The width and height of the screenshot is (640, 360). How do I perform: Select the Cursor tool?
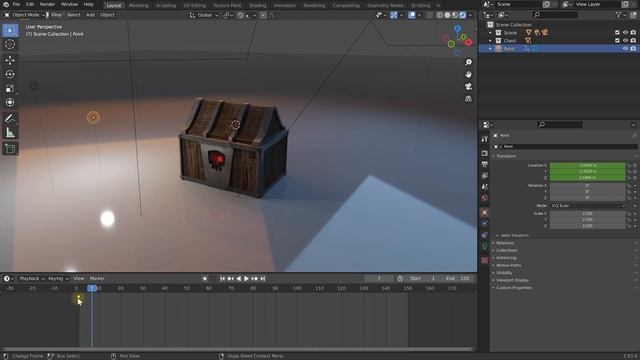[x=10, y=44]
